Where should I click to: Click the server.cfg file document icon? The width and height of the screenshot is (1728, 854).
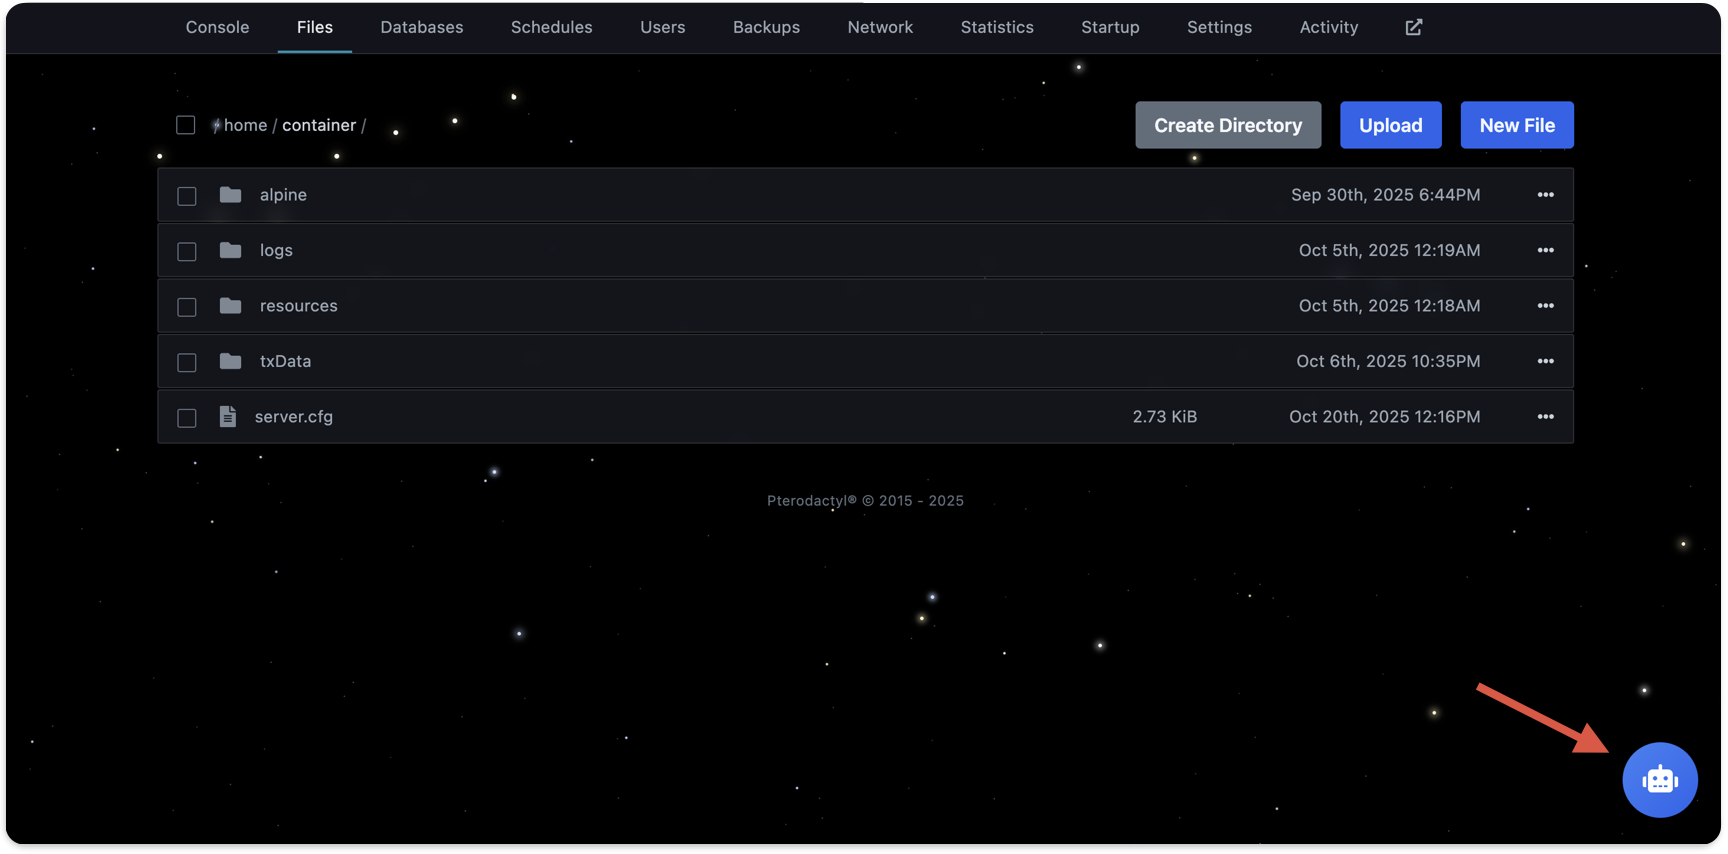(228, 417)
